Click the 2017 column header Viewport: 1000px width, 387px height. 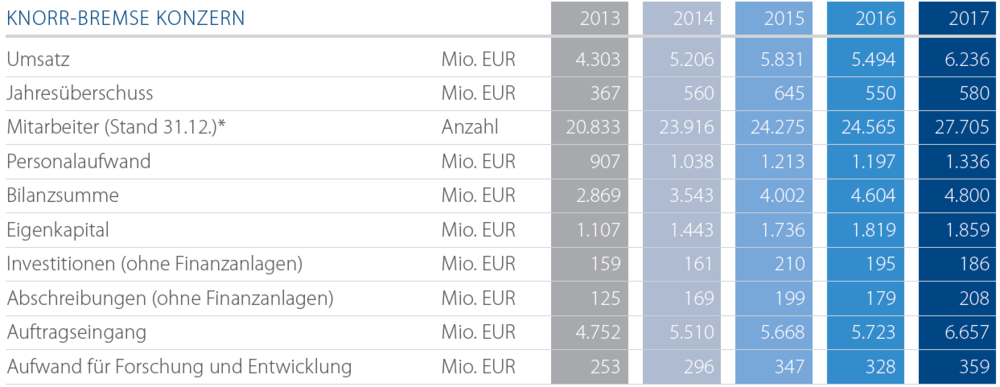(969, 18)
